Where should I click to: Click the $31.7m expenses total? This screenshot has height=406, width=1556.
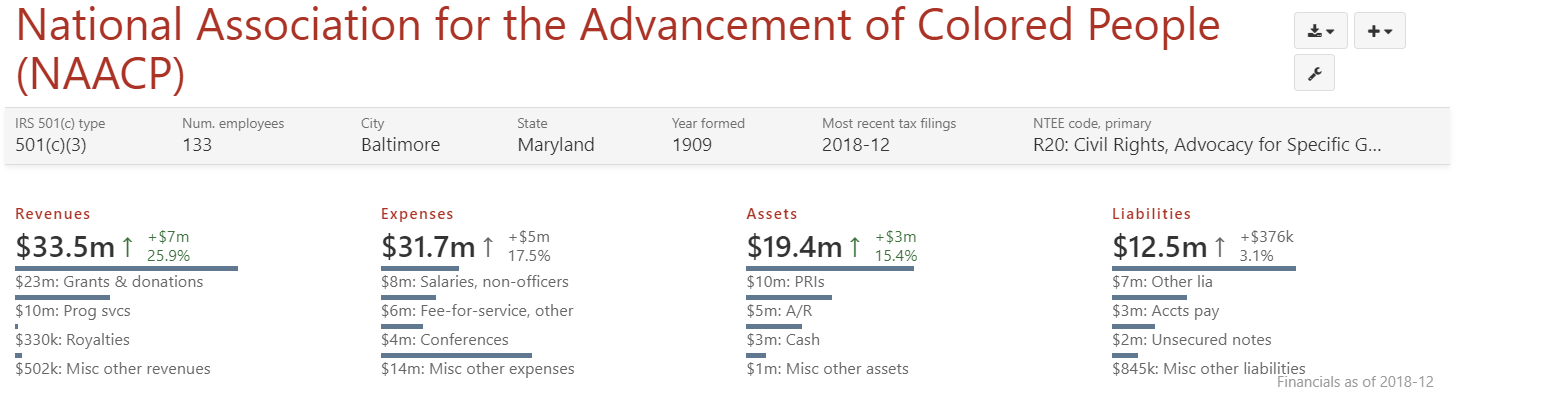pyautogui.click(x=428, y=246)
